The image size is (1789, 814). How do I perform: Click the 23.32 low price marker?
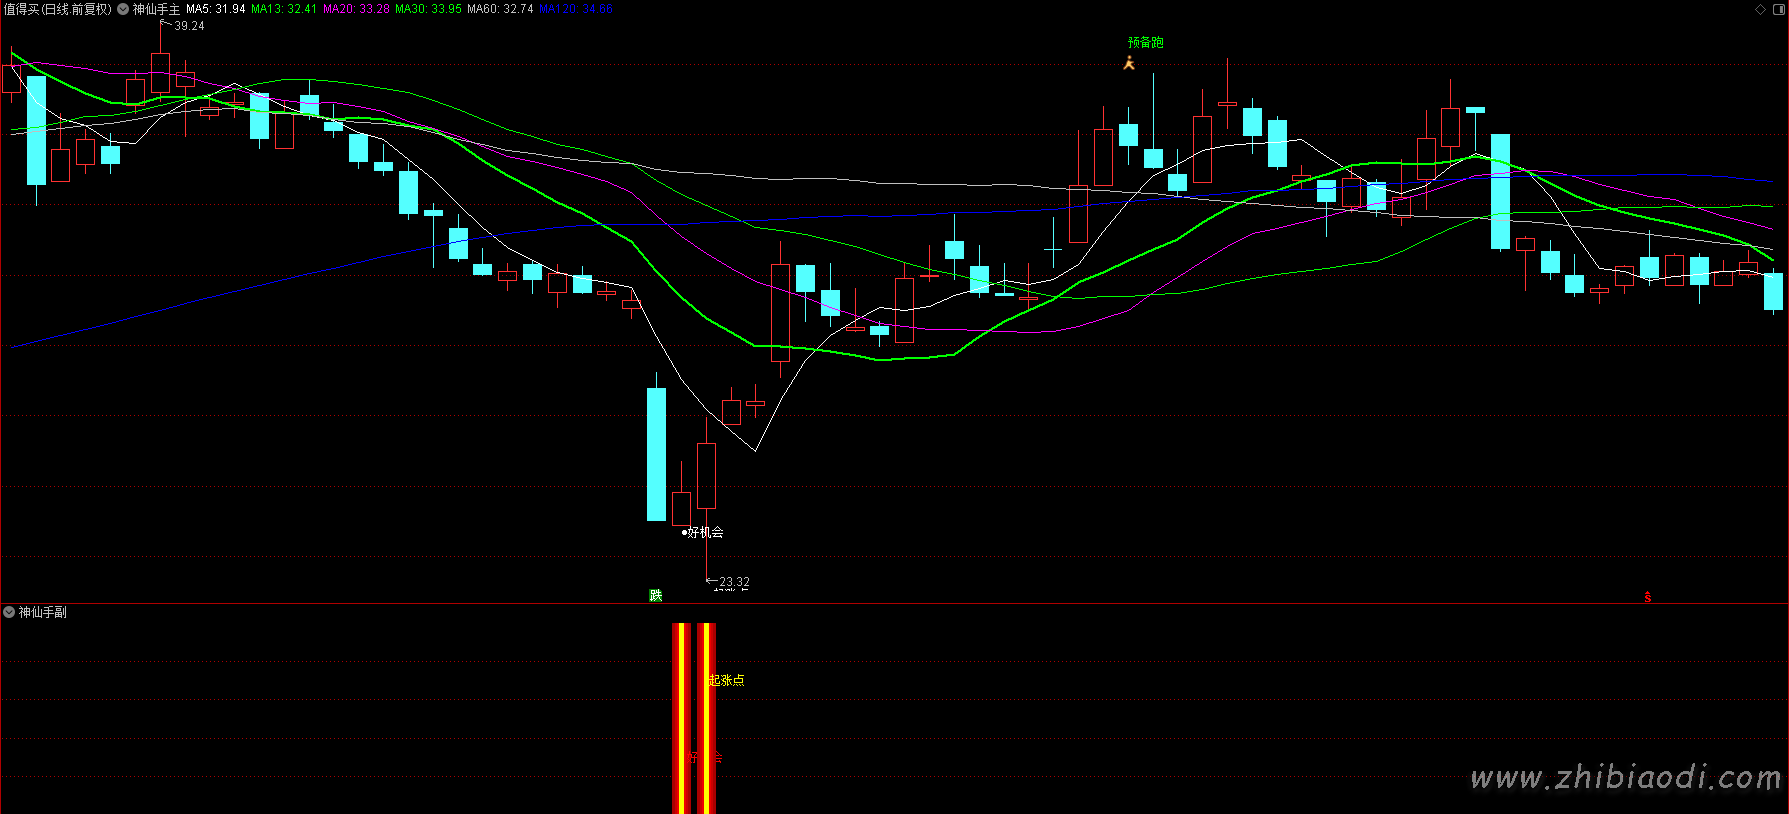pyautogui.click(x=733, y=581)
